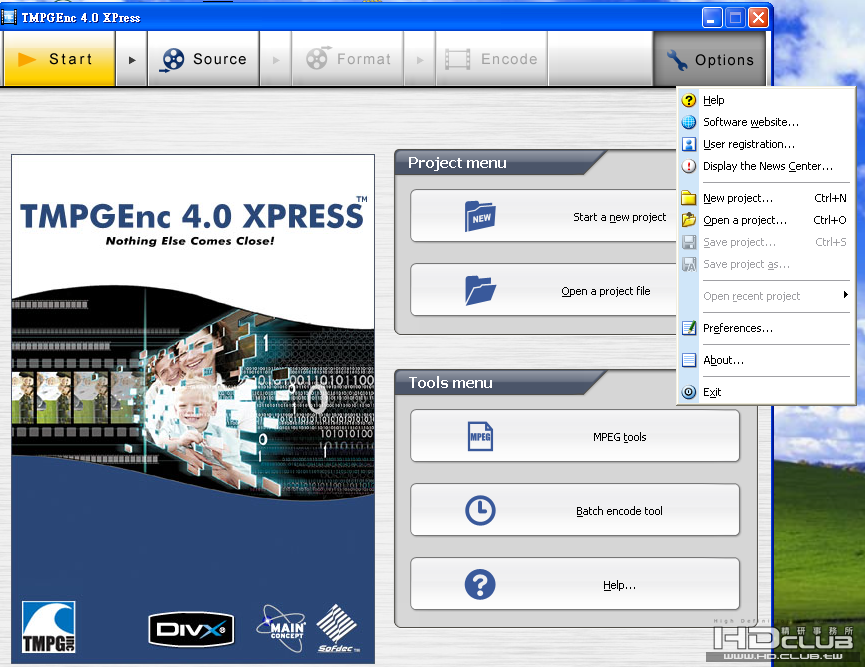Click the MPEG file icon in Tools menu

(481, 437)
